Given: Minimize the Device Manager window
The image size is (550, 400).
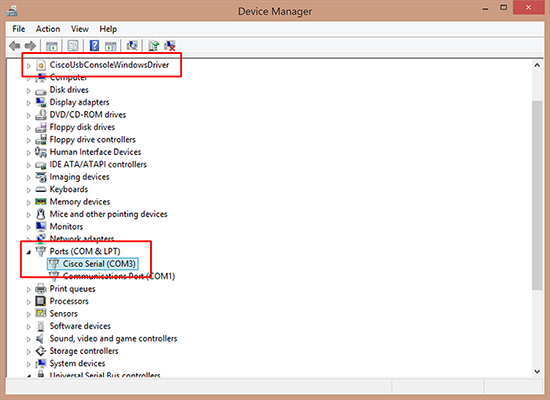Looking at the screenshot, I should (x=485, y=9).
